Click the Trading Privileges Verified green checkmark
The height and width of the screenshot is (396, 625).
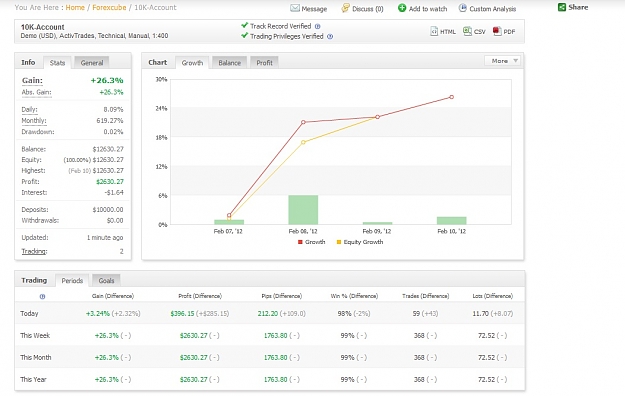click(x=245, y=36)
